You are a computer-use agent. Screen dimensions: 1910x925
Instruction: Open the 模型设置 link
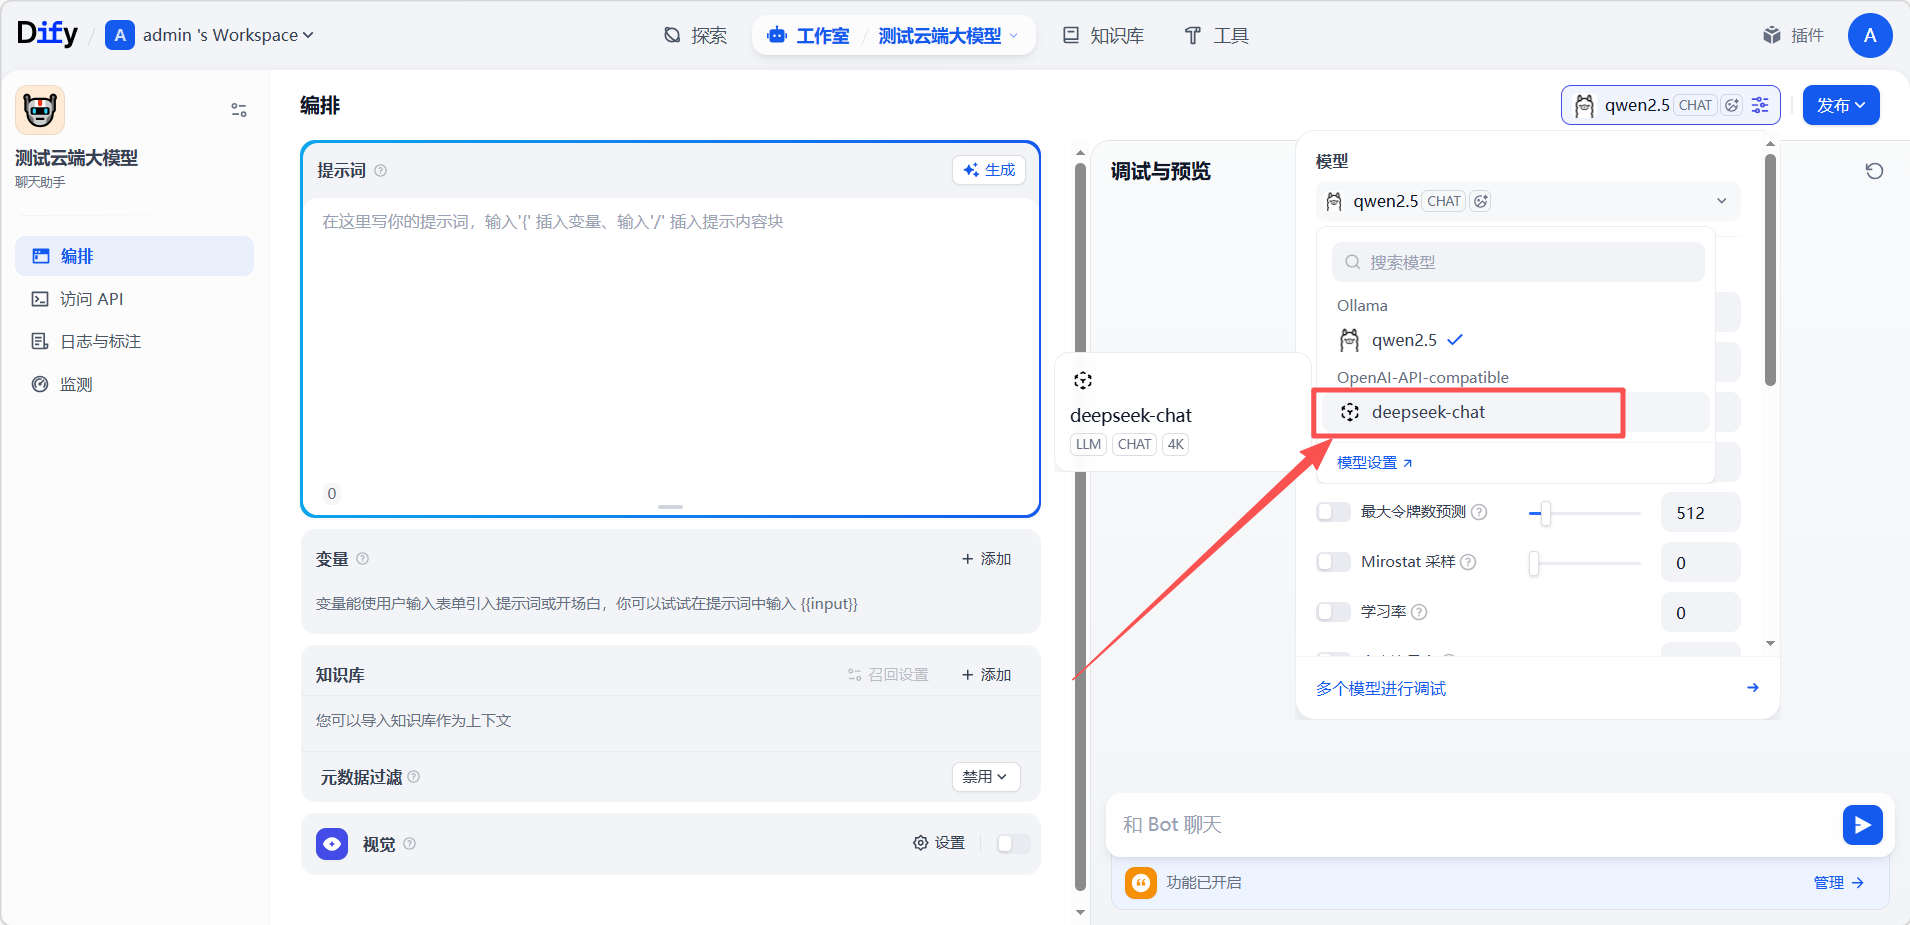click(1374, 463)
